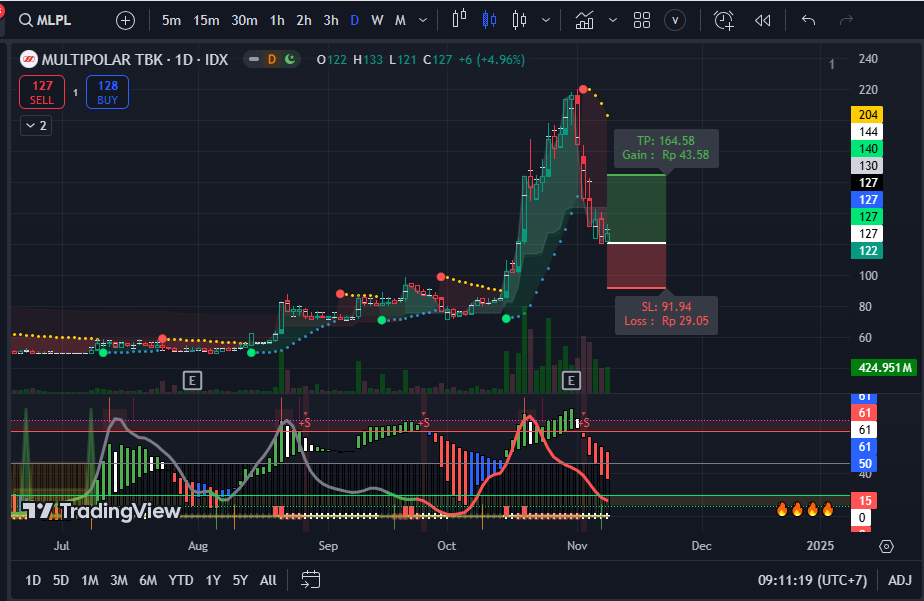Set the date range to YTD

point(181,580)
